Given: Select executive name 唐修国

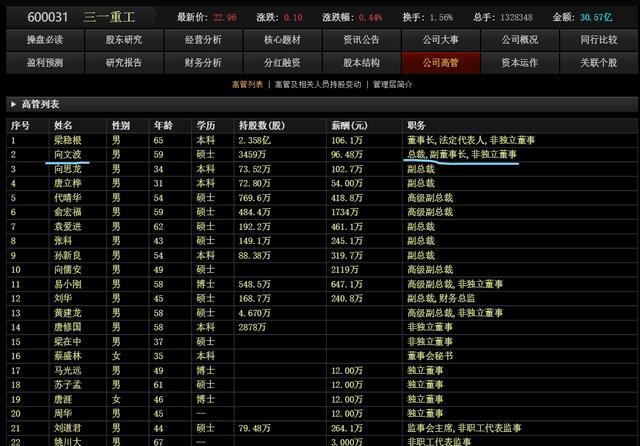Looking at the screenshot, I should click(68, 327).
